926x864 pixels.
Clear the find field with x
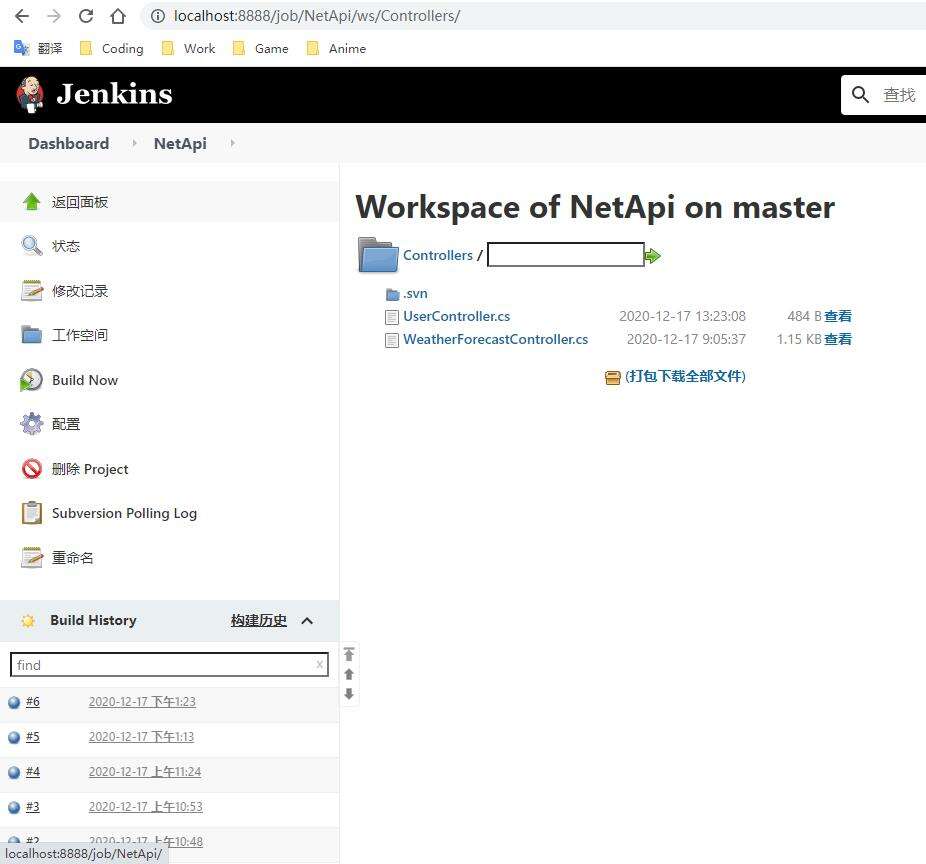(319, 664)
